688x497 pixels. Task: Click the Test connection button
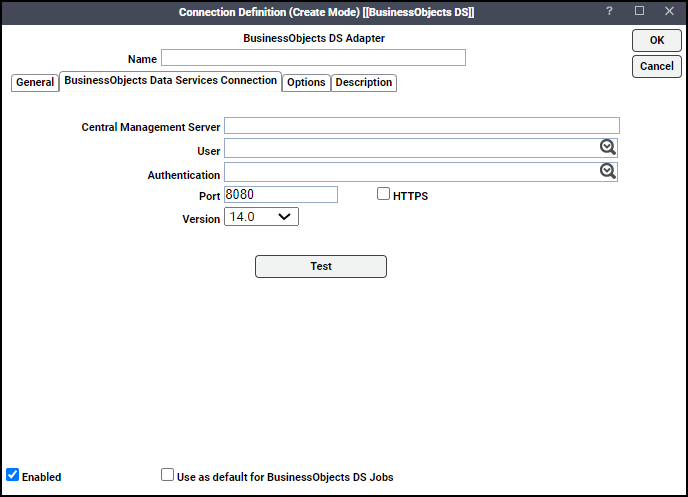[321, 266]
